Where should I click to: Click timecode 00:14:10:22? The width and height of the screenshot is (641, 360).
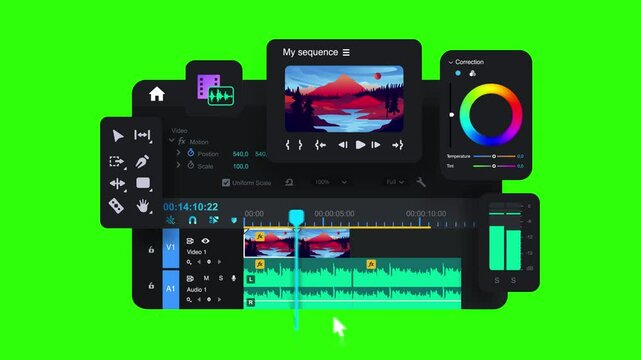(x=191, y=207)
